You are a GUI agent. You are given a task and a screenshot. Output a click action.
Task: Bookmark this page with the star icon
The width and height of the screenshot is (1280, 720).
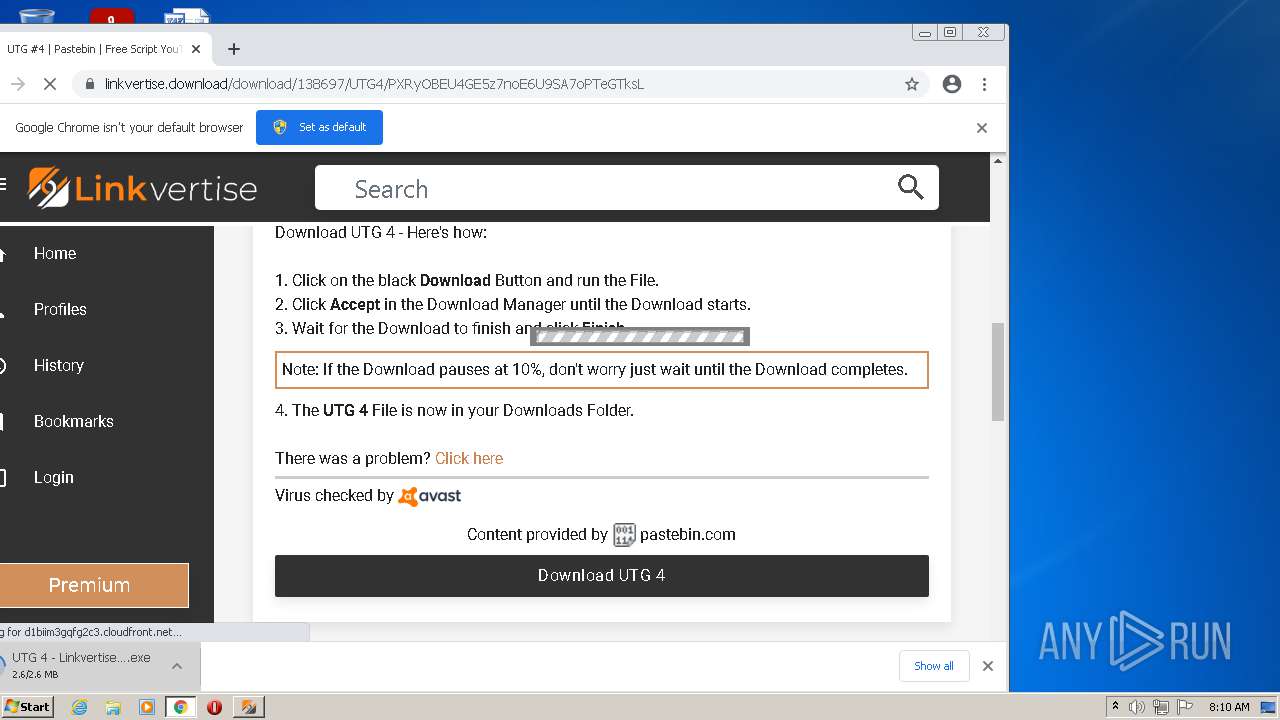[x=911, y=84]
